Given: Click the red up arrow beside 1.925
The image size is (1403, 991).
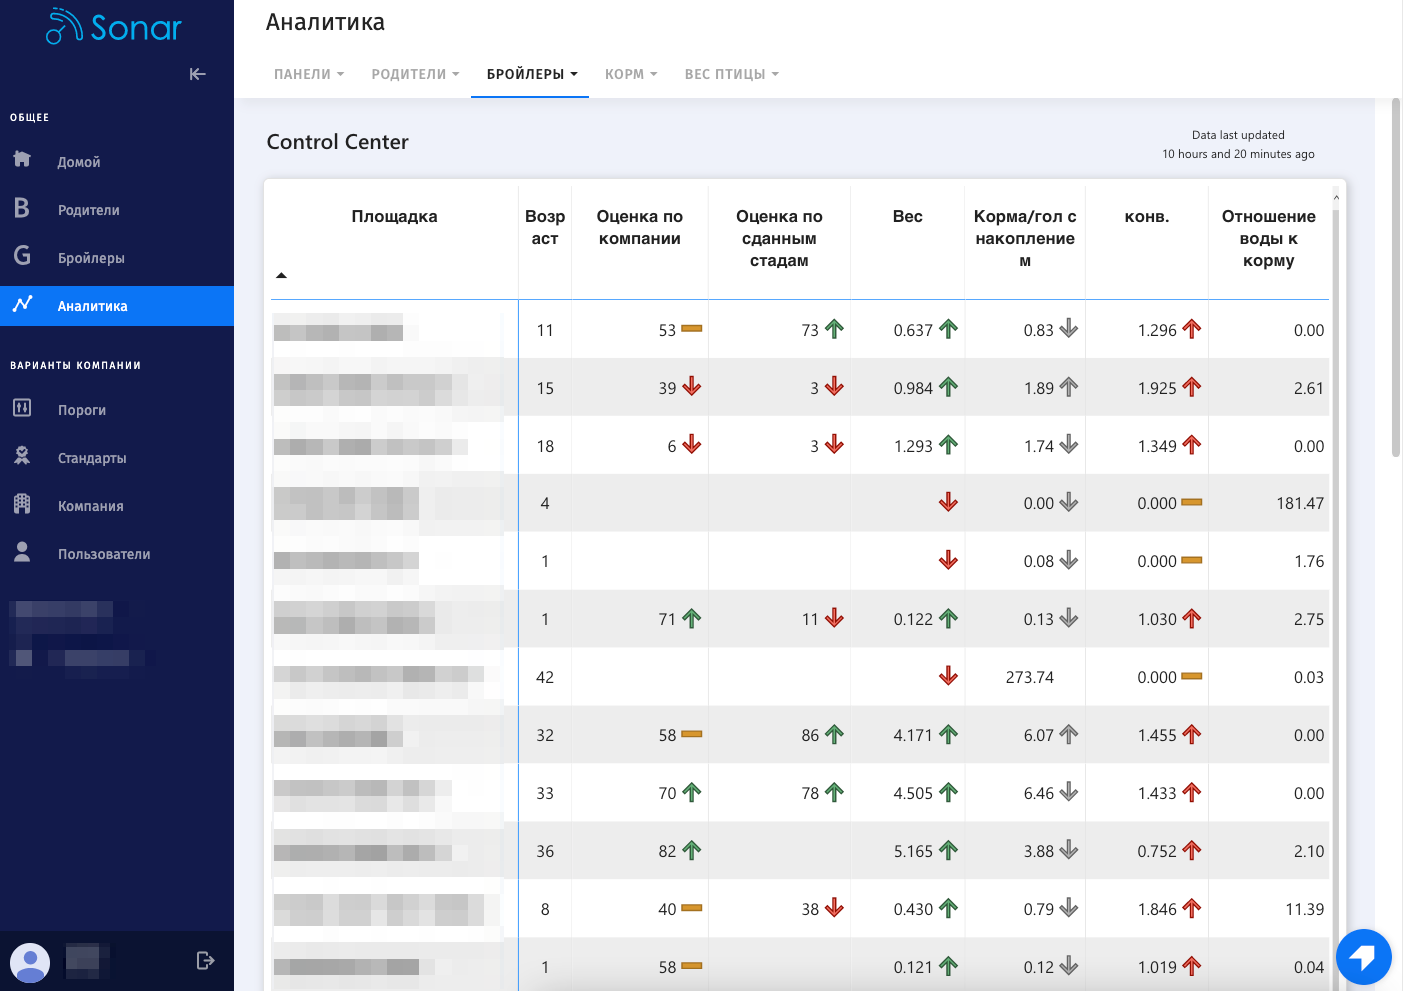Looking at the screenshot, I should pos(1192,387).
